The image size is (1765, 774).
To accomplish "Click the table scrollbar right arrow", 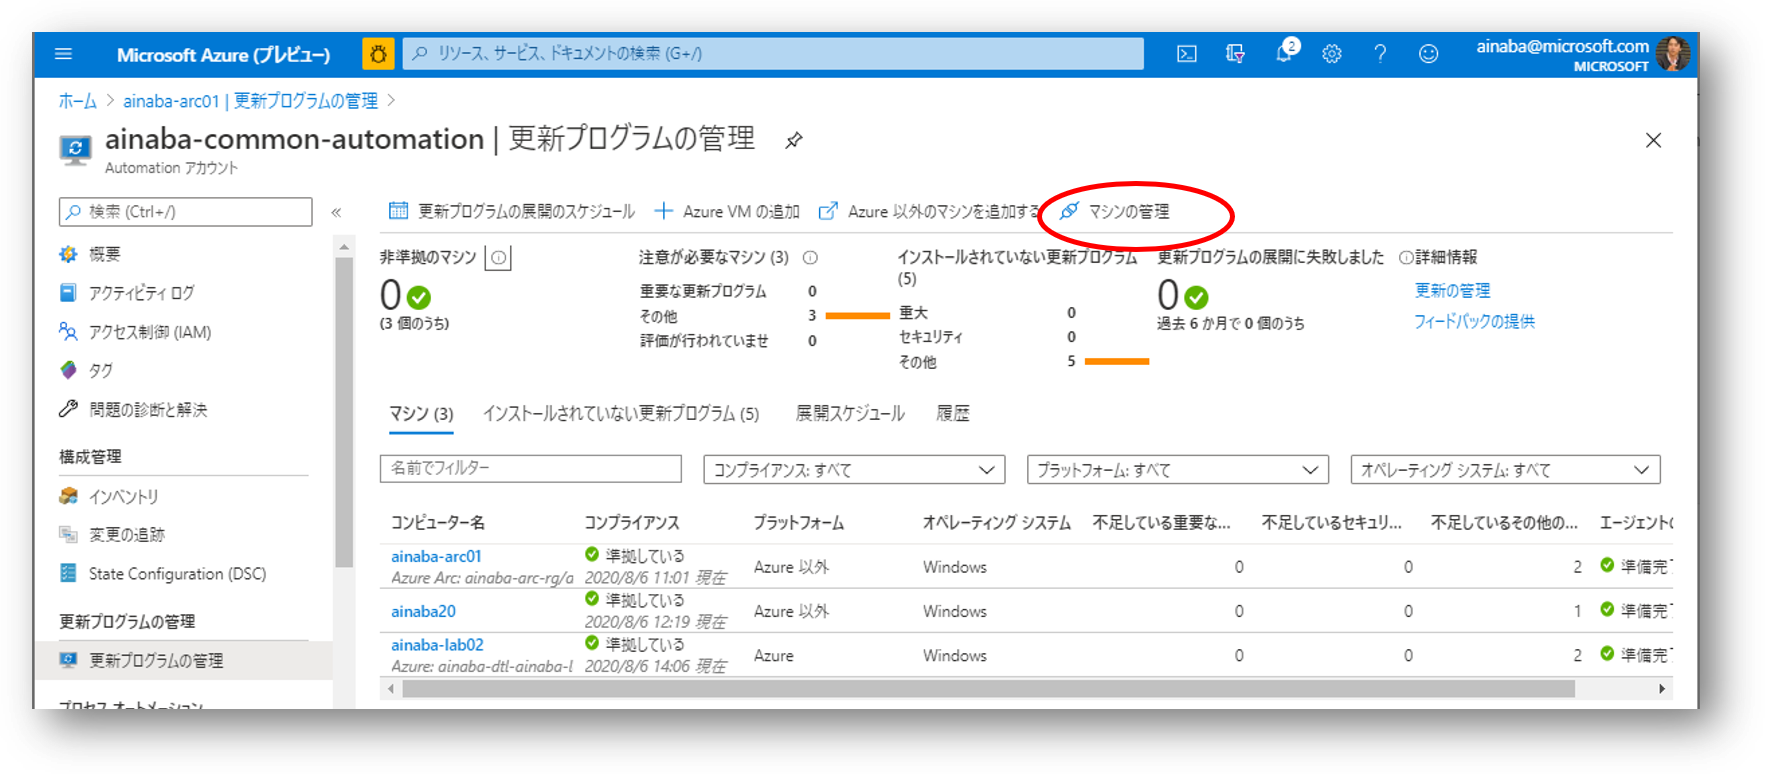I will pyautogui.click(x=1662, y=689).
